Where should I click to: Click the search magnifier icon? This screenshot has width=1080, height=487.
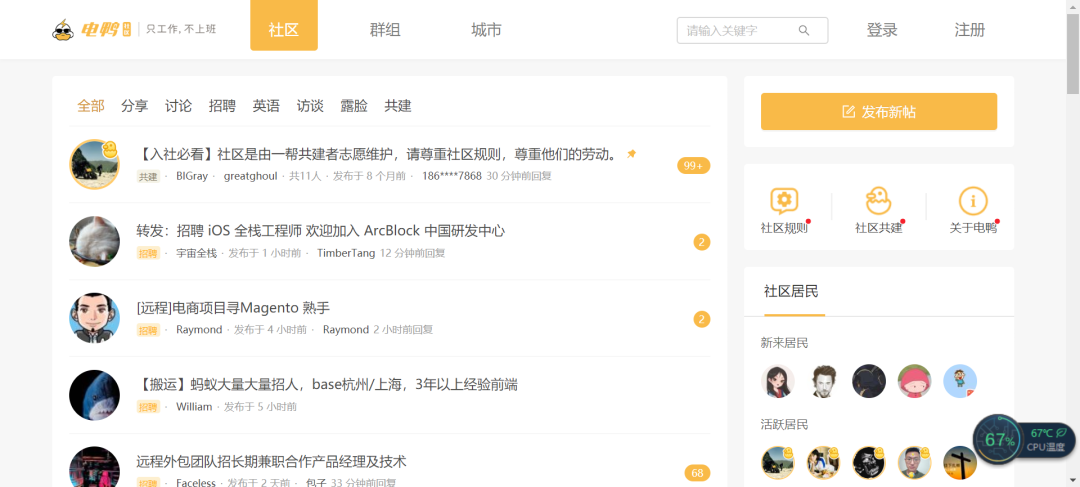pyautogui.click(x=804, y=30)
